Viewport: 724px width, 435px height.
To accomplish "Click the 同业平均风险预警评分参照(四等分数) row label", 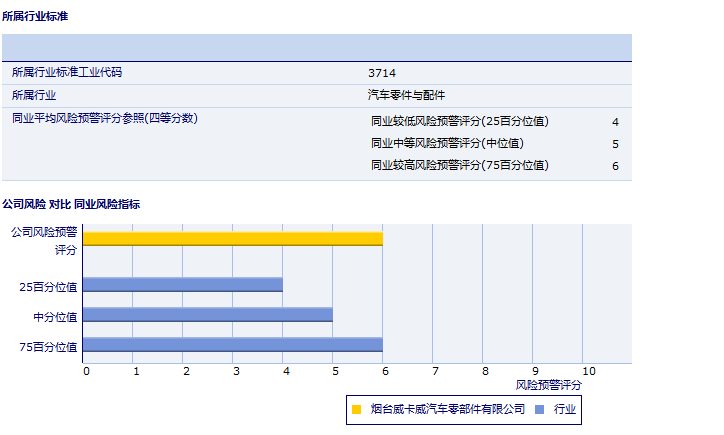I will (x=105, y=118).
